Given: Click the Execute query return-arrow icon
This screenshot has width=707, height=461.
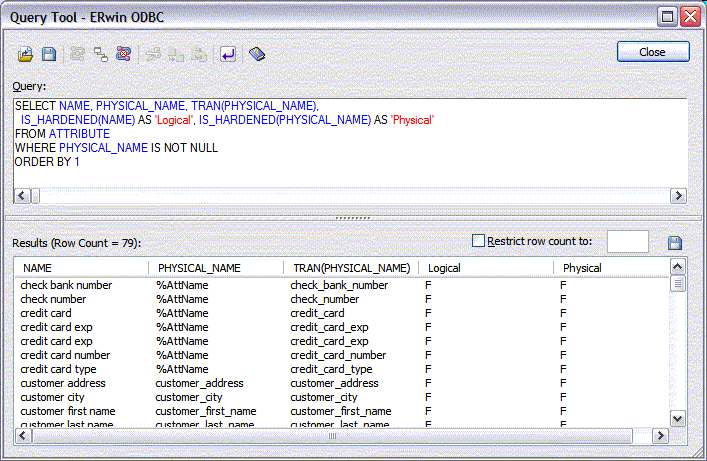Looking at the screenshot, I should (x=228, y=54).
